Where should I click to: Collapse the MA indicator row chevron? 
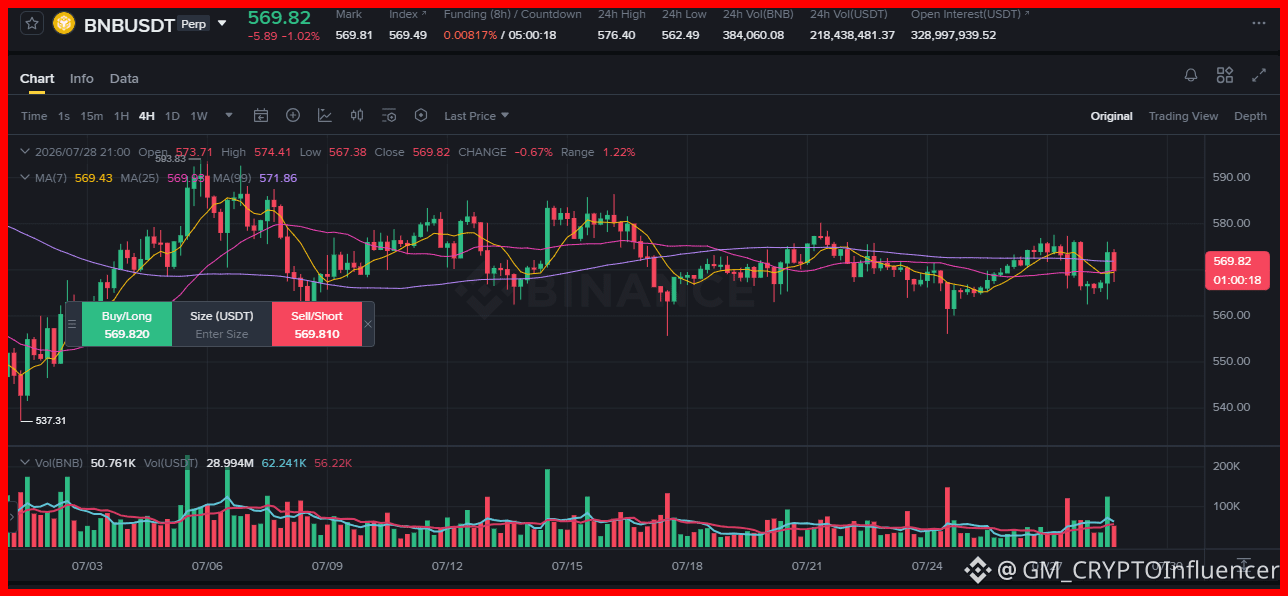(26, 177)
